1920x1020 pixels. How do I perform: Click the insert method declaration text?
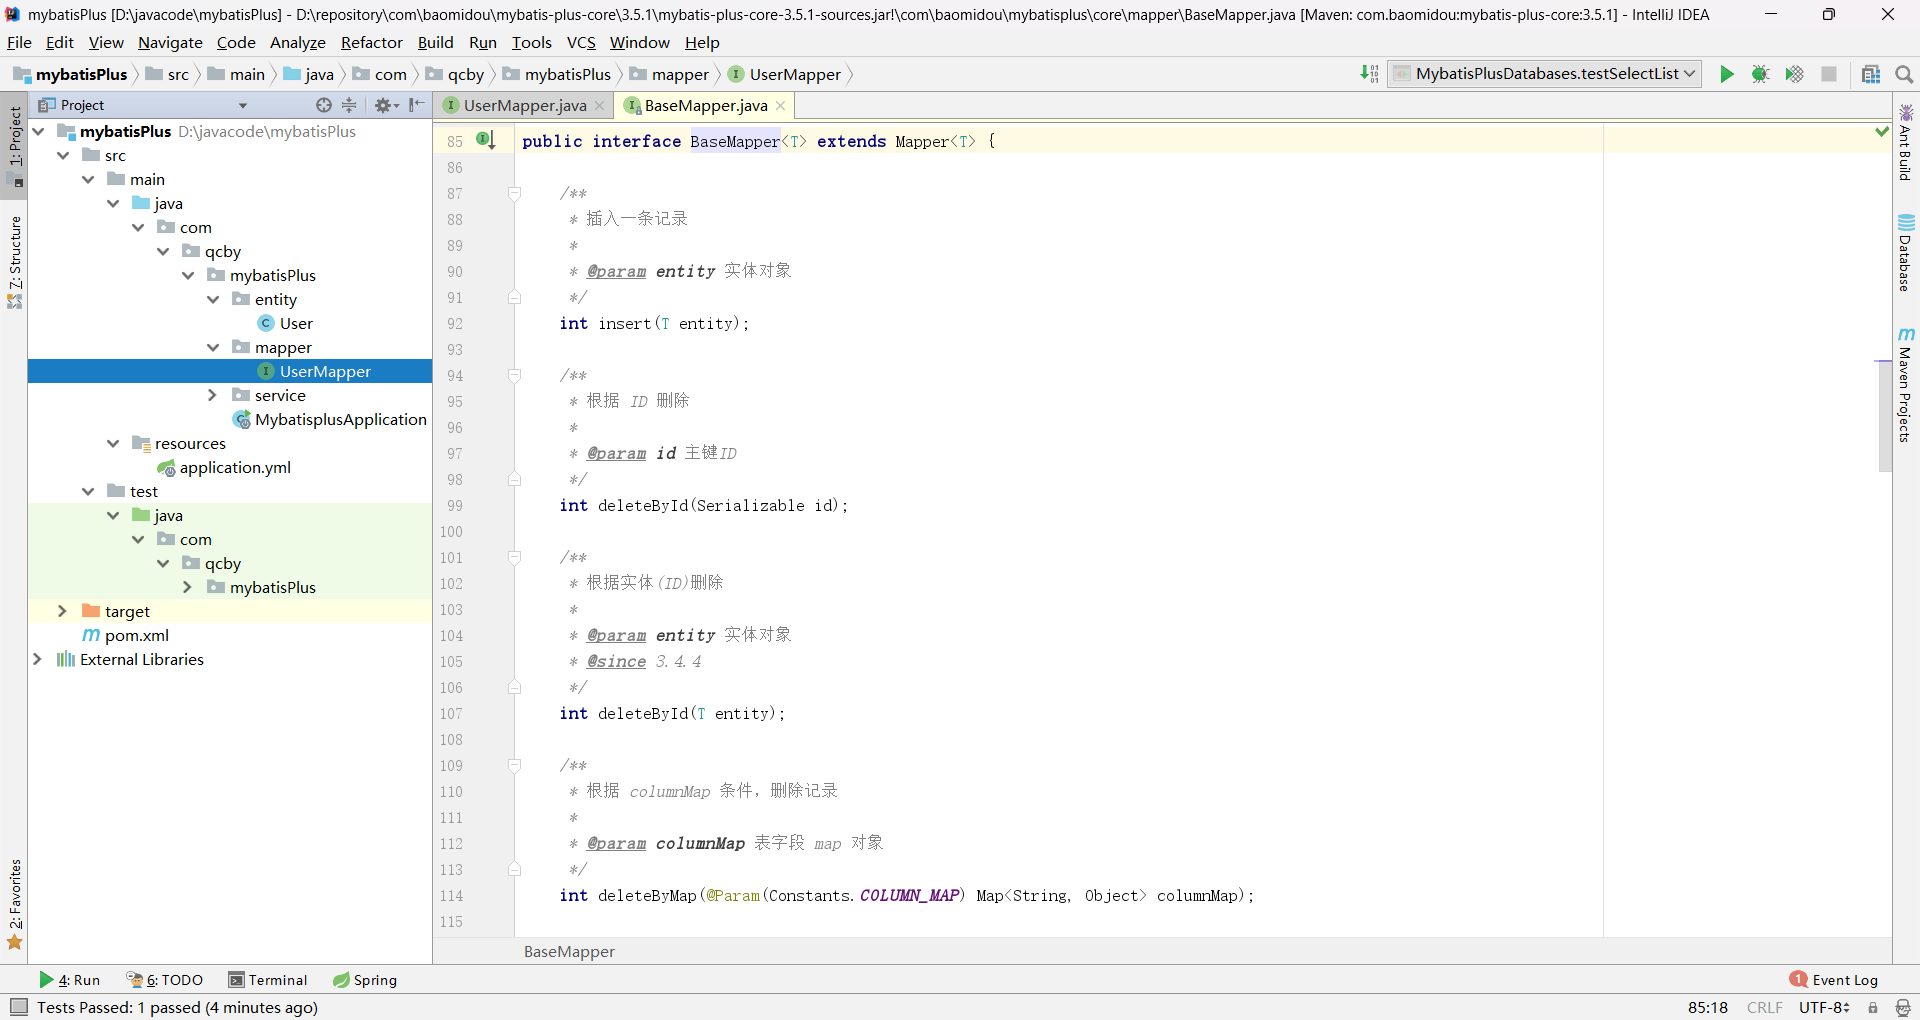click(654, 323)
